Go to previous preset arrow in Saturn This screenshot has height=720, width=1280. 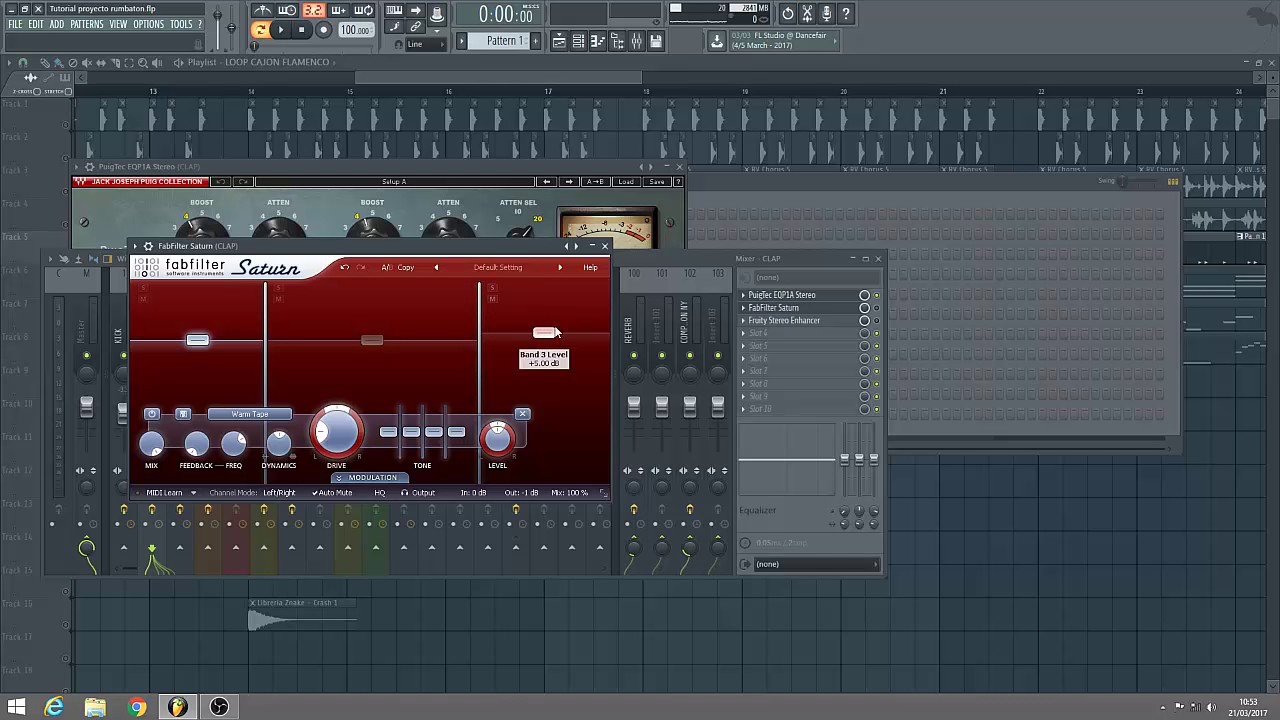(436, 267)
